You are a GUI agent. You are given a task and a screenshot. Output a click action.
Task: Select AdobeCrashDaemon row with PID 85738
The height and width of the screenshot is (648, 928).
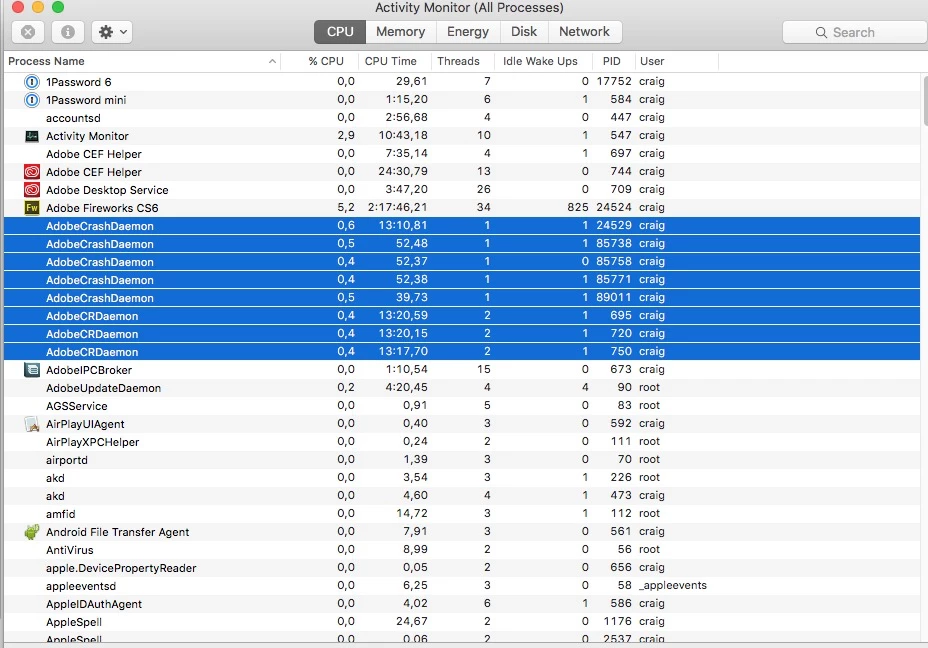point(462,244)
